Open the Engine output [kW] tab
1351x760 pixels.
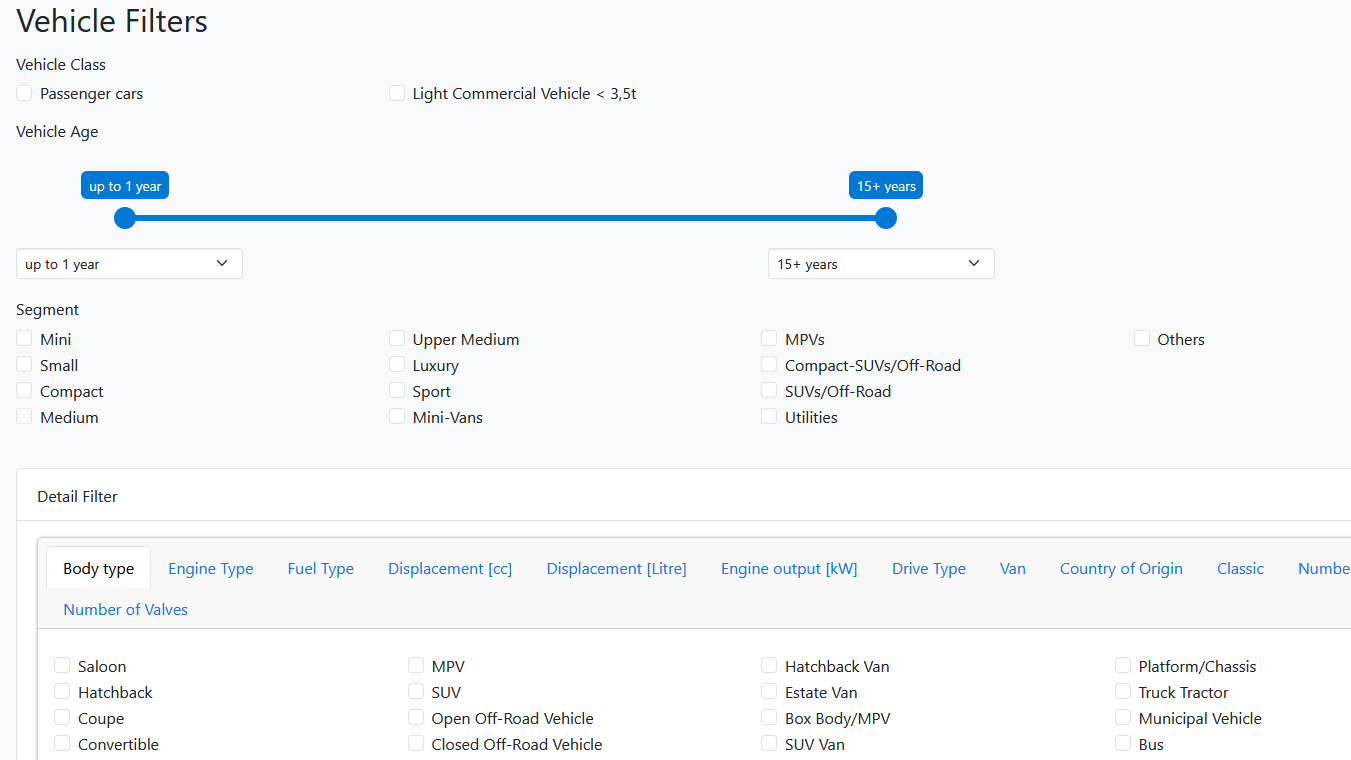789,568
